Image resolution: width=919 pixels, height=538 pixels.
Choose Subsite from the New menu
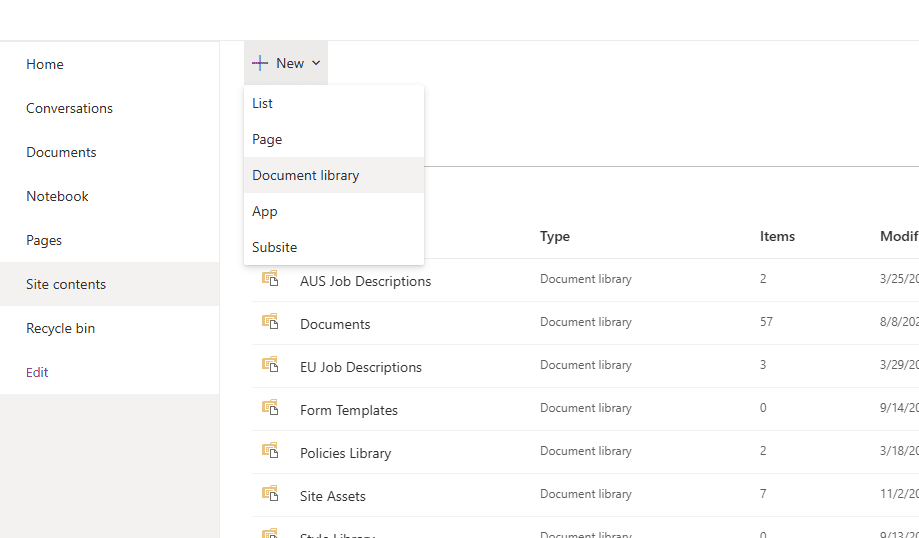pyautogui.click(x=275, y=247)
